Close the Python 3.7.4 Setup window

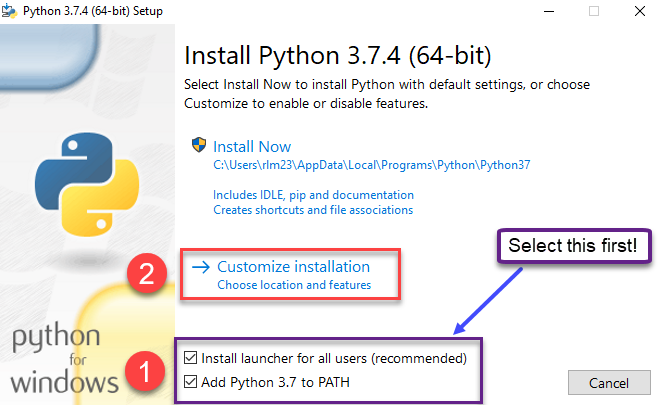[638, 11]
